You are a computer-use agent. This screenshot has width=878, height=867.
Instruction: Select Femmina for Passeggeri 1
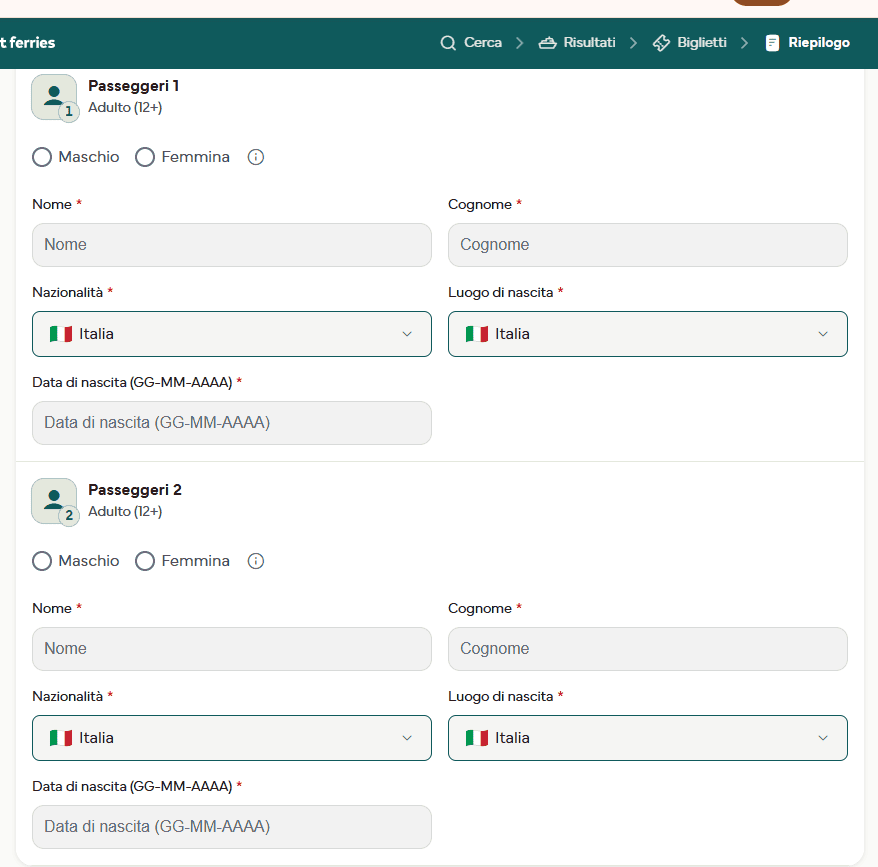(x=145, y=157)
